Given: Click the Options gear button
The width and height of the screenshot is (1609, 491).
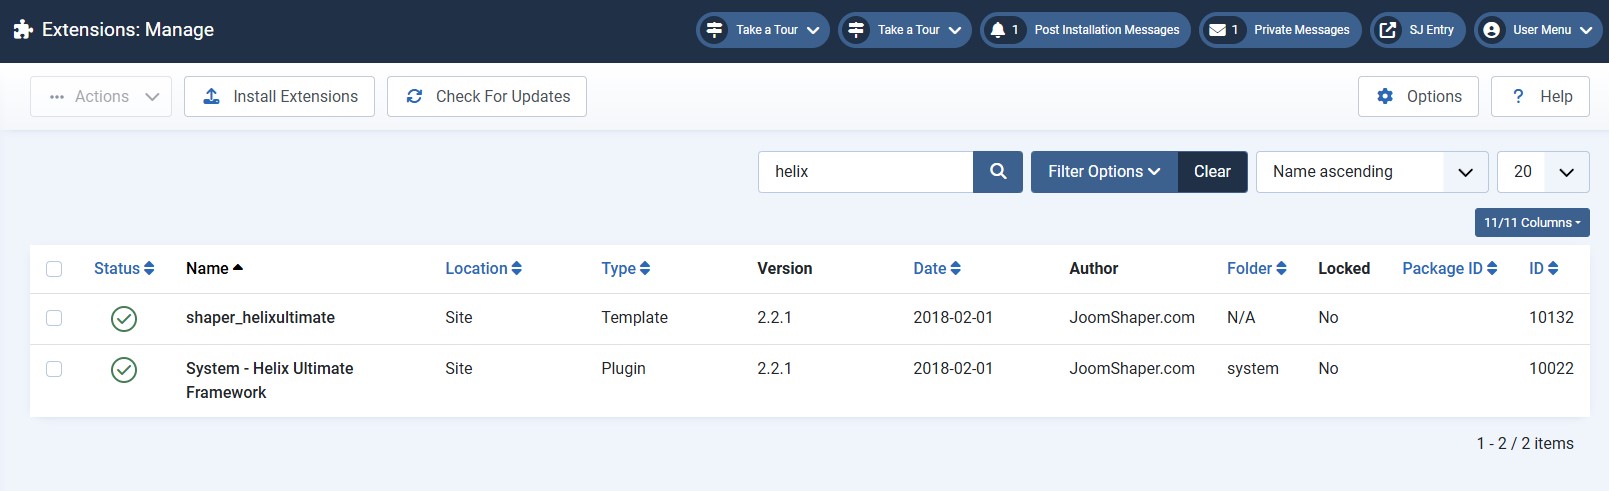Looking at the screenshot, I should tap(1417, 97).
